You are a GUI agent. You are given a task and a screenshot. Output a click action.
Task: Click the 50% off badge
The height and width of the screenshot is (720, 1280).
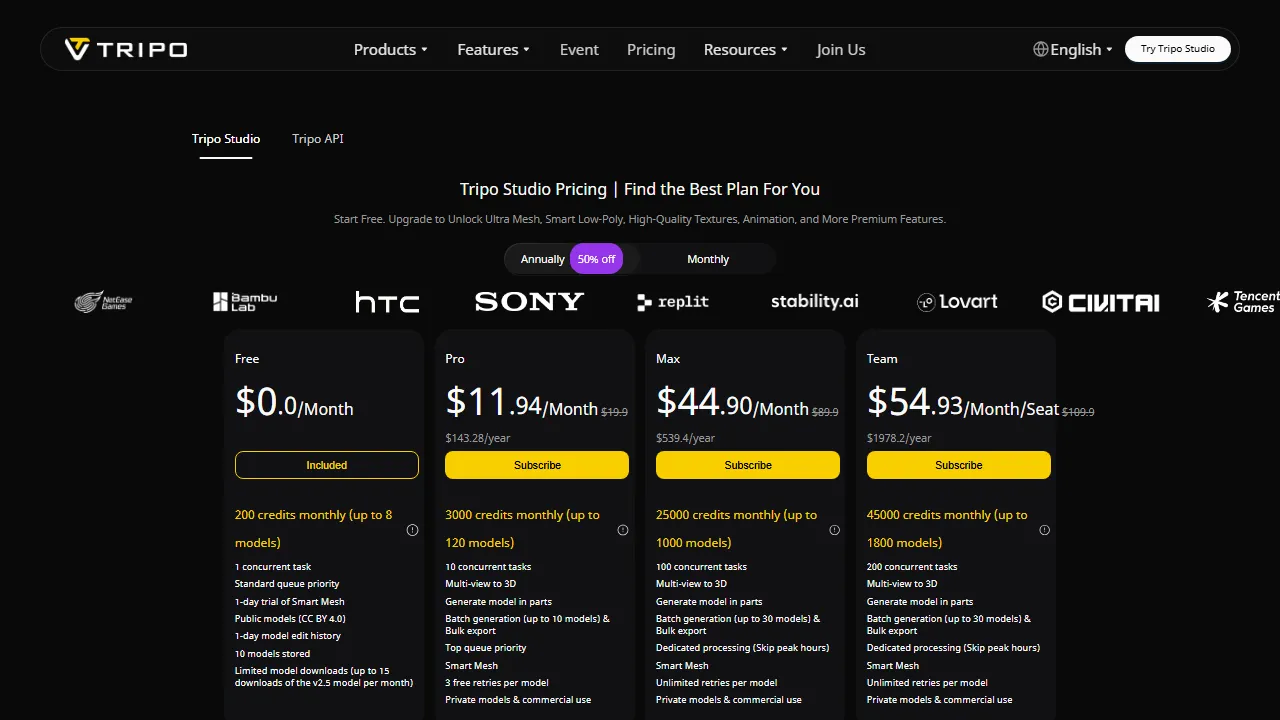[596, 259]
